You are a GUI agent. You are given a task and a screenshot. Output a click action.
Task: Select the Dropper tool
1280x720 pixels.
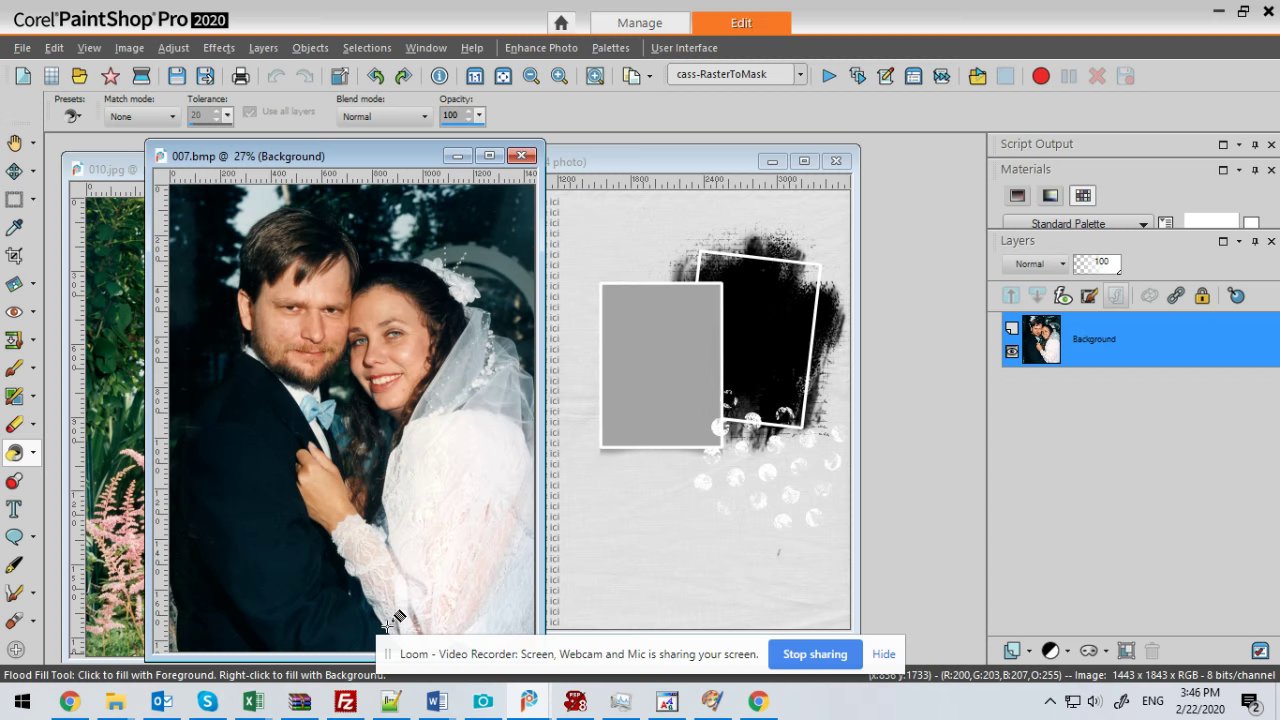coord(14,228)
